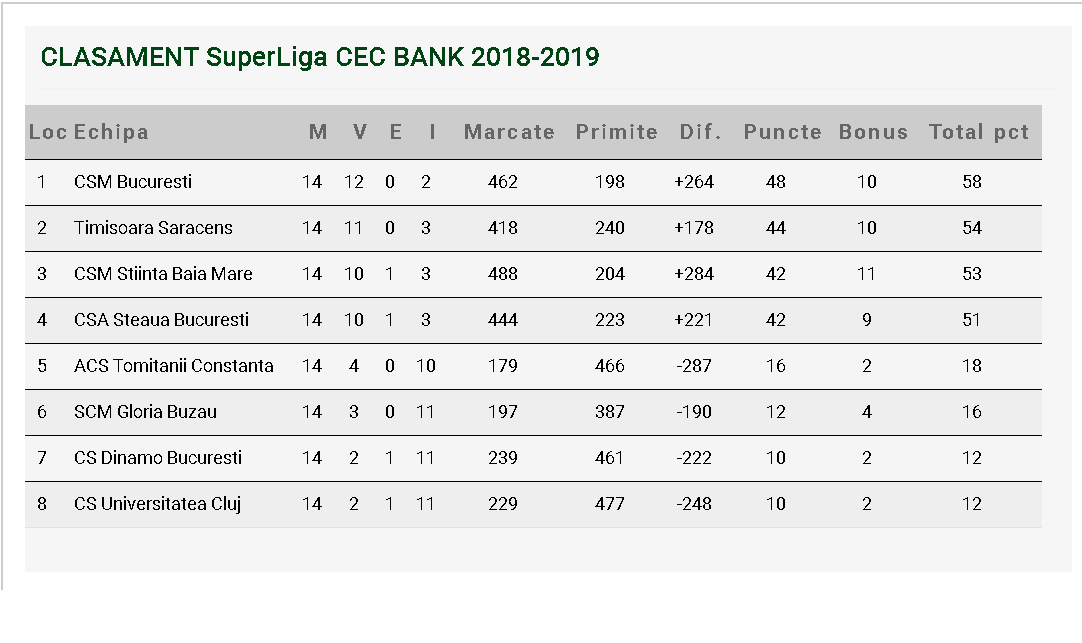The image size is (1082, 643).
Task: Click the 488 Marcate value
Action: pos(503,274)
